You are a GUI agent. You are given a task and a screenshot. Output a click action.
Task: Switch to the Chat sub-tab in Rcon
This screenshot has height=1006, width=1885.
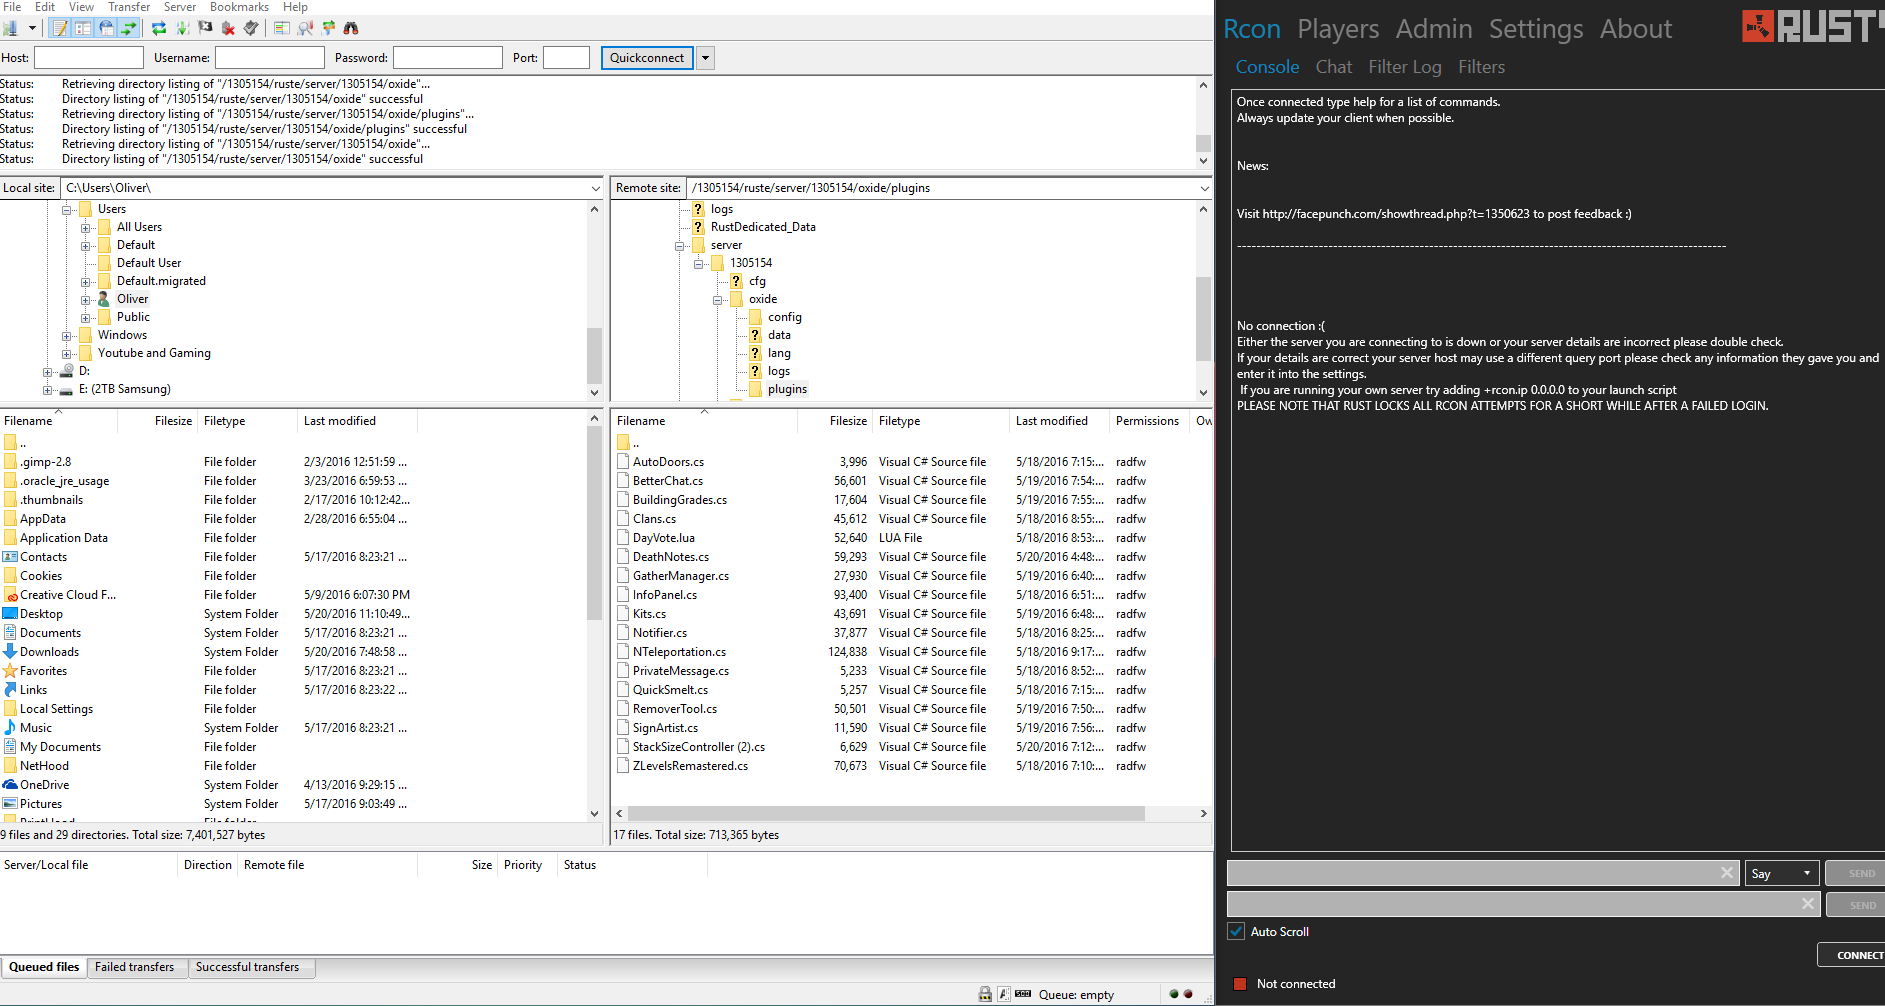click(1334, 67)
